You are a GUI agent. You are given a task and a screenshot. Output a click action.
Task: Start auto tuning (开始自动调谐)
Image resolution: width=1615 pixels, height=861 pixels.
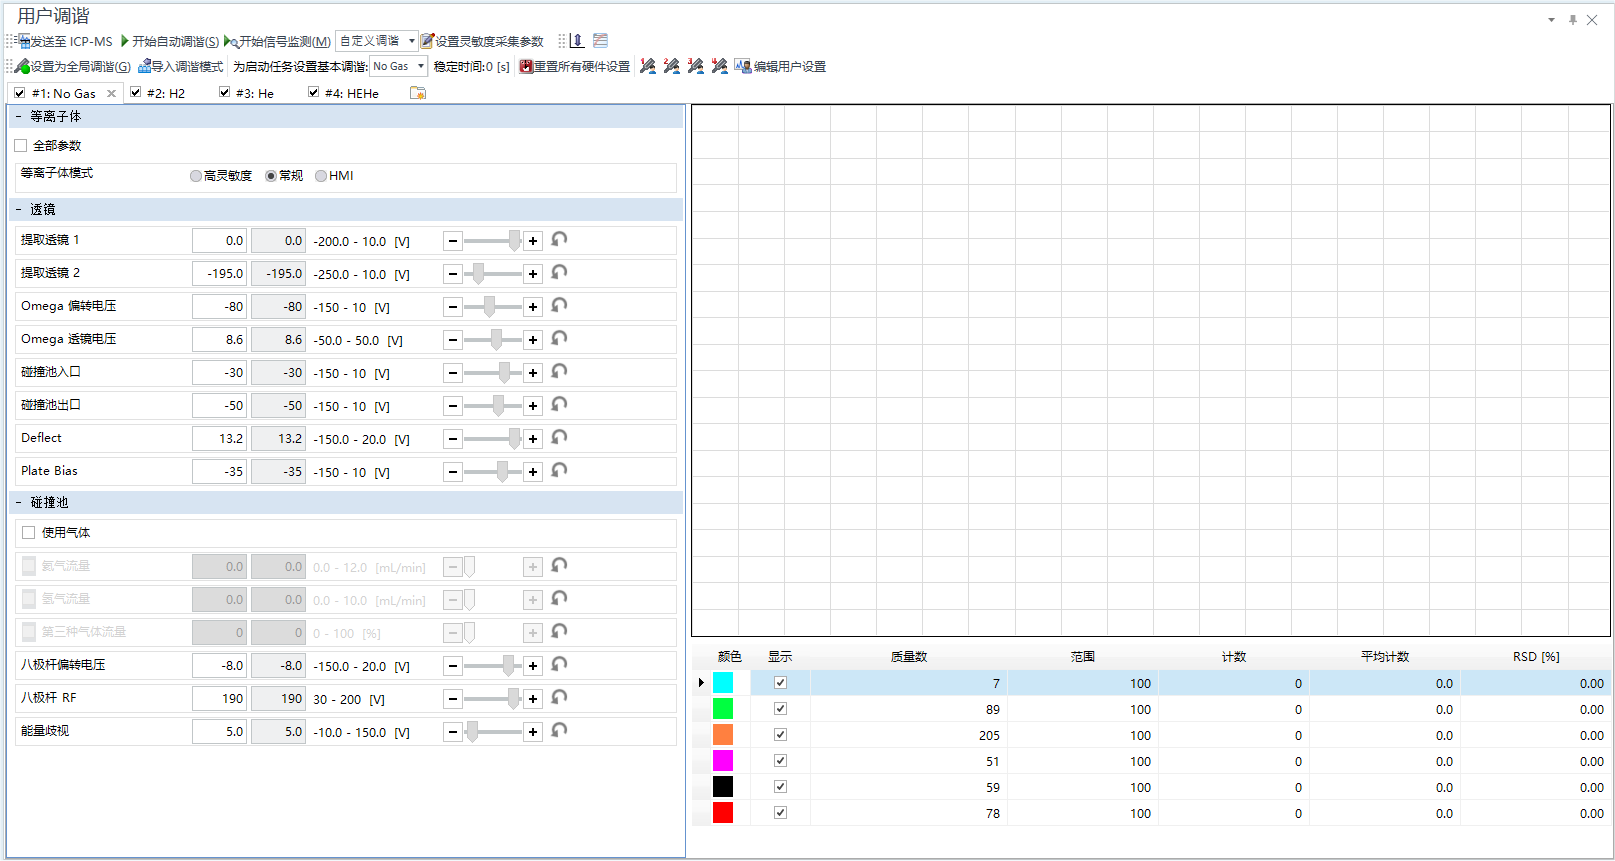(x=170, y=41)
